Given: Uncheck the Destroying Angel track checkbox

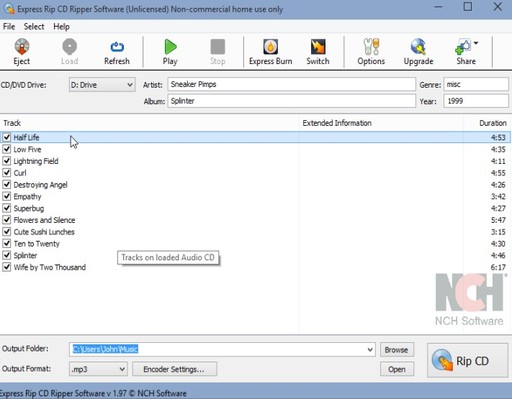Looking at the screenshot, I should (x=7, y=184).
